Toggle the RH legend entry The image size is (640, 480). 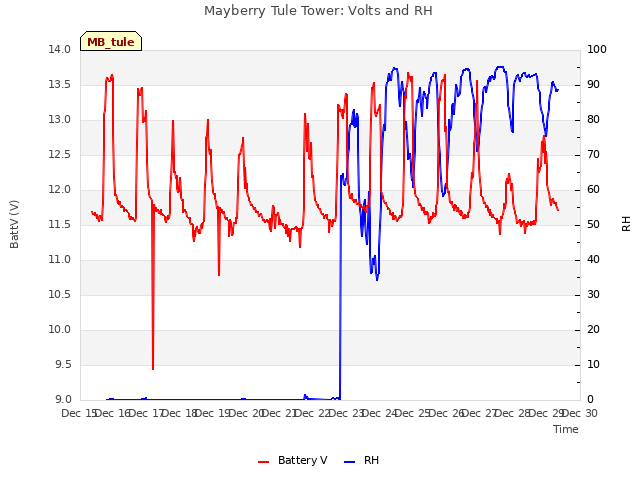[362, 460]
